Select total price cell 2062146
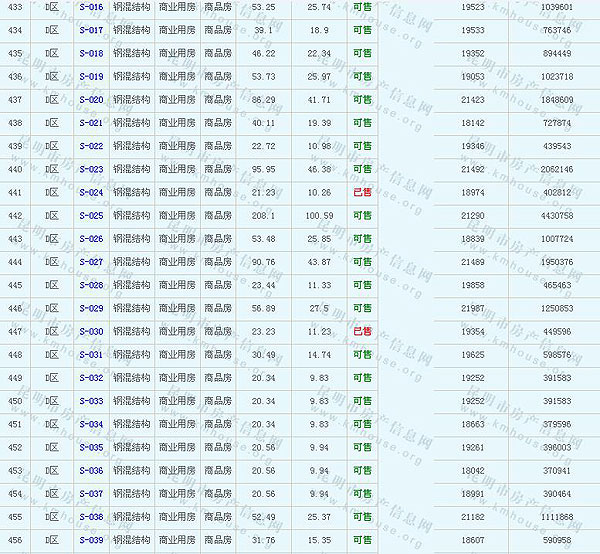This screenshot has width=600, height=554. coord(556,169)
